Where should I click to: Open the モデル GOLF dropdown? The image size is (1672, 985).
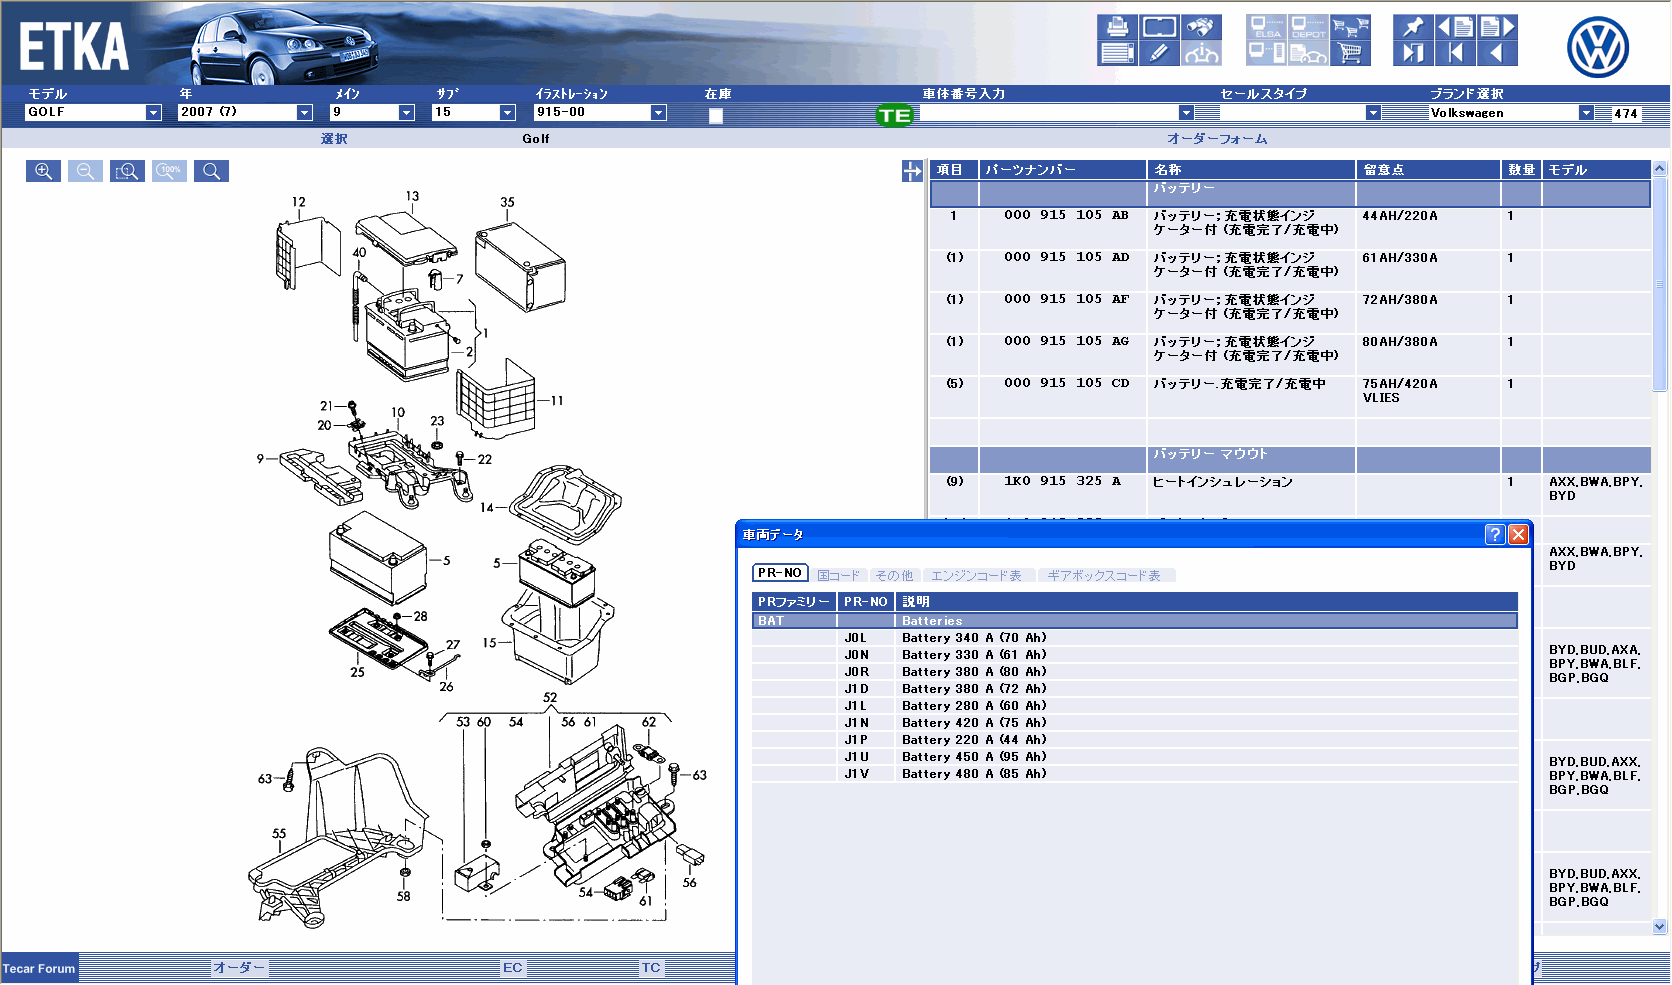(x=154, y=113)
